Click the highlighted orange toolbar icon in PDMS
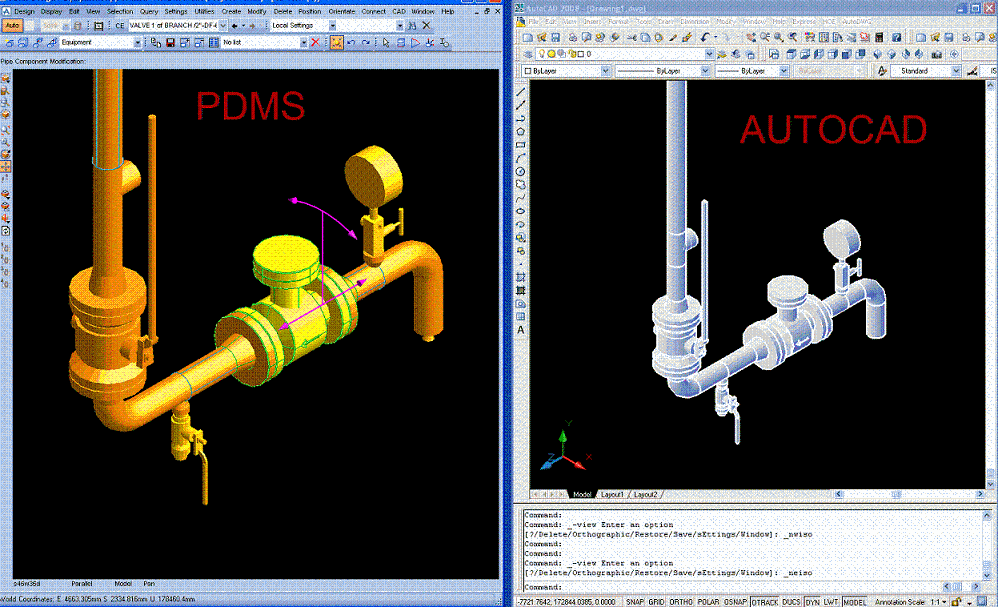 [x=337, y=43]
